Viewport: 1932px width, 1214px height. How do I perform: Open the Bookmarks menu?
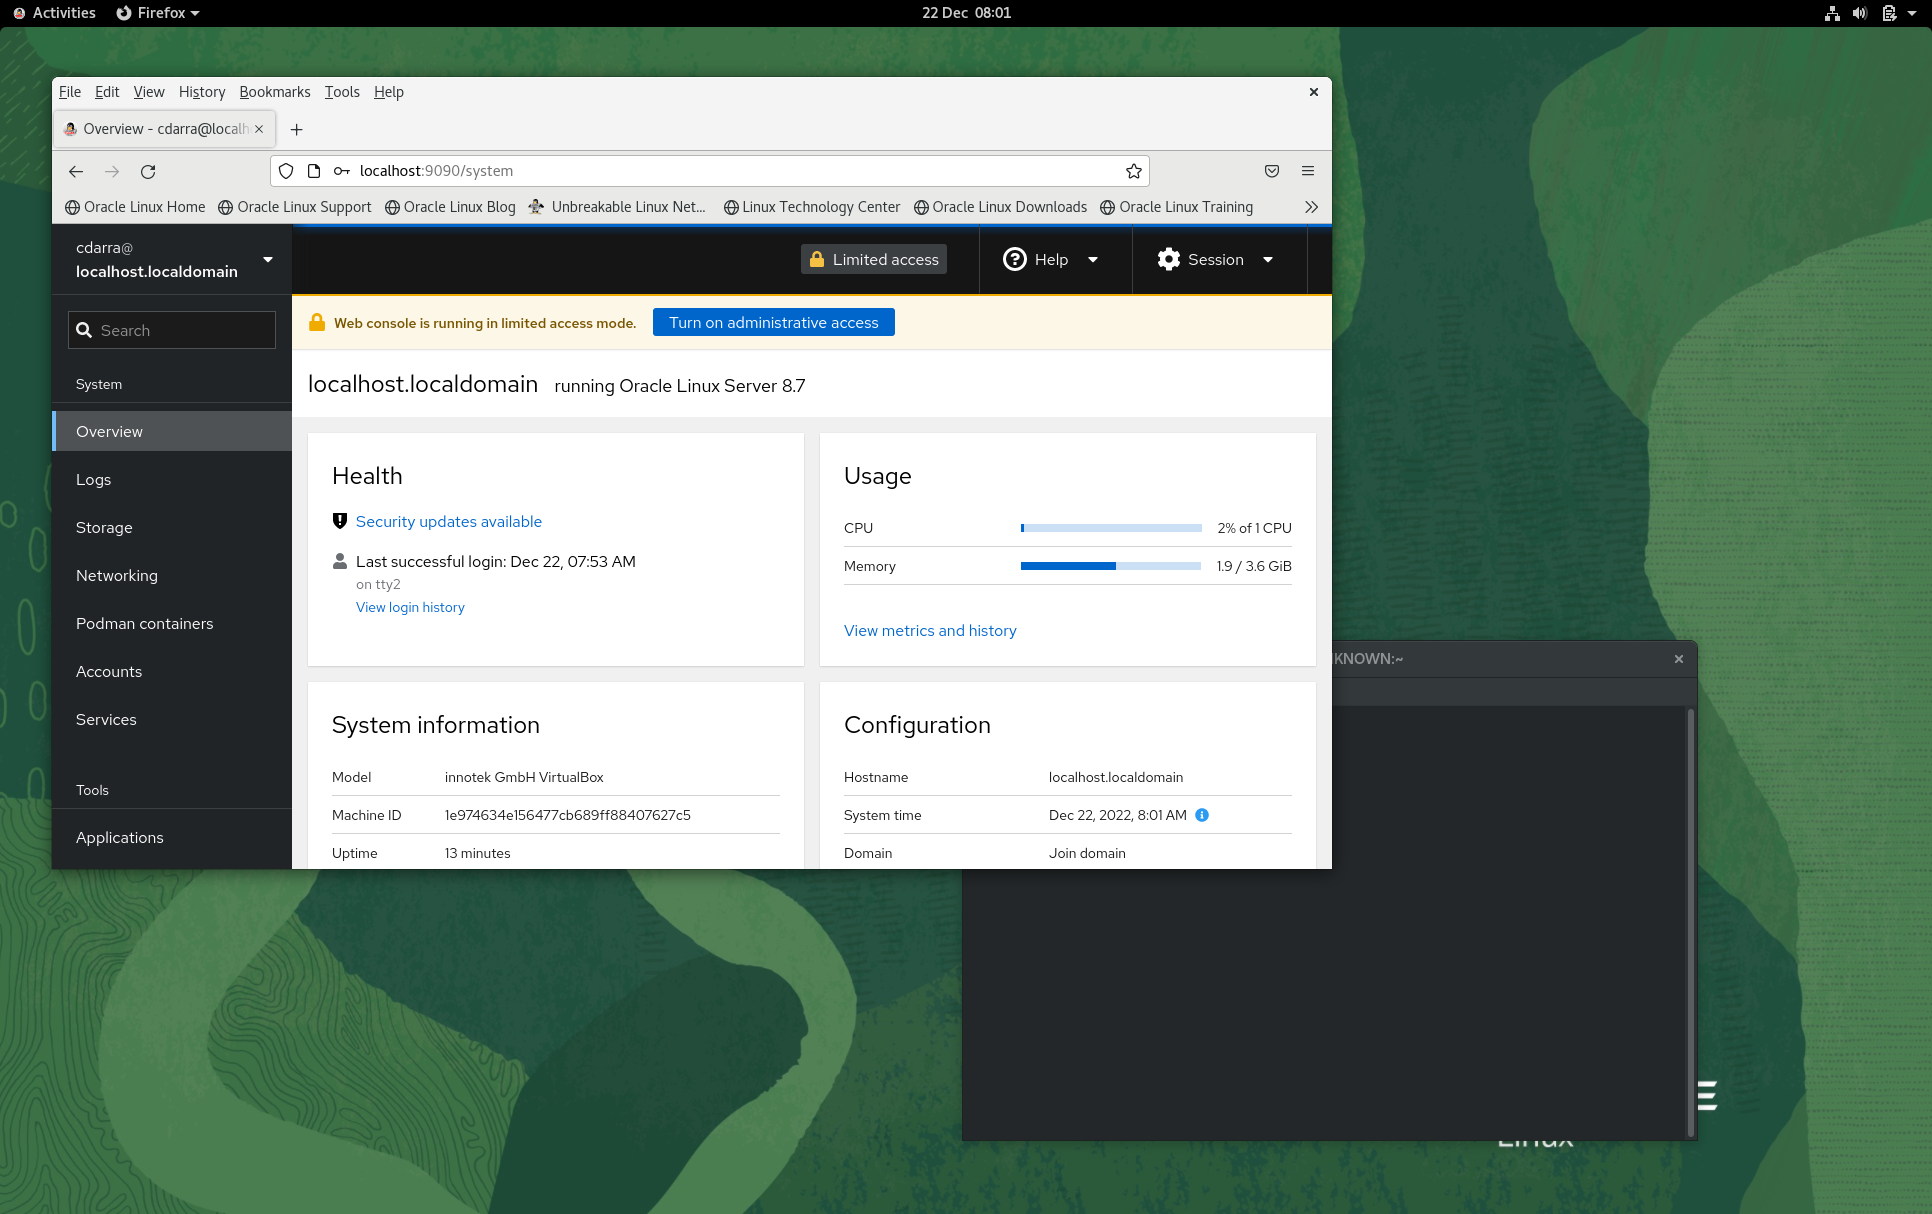pyautogui.click(x=274, y=92)
